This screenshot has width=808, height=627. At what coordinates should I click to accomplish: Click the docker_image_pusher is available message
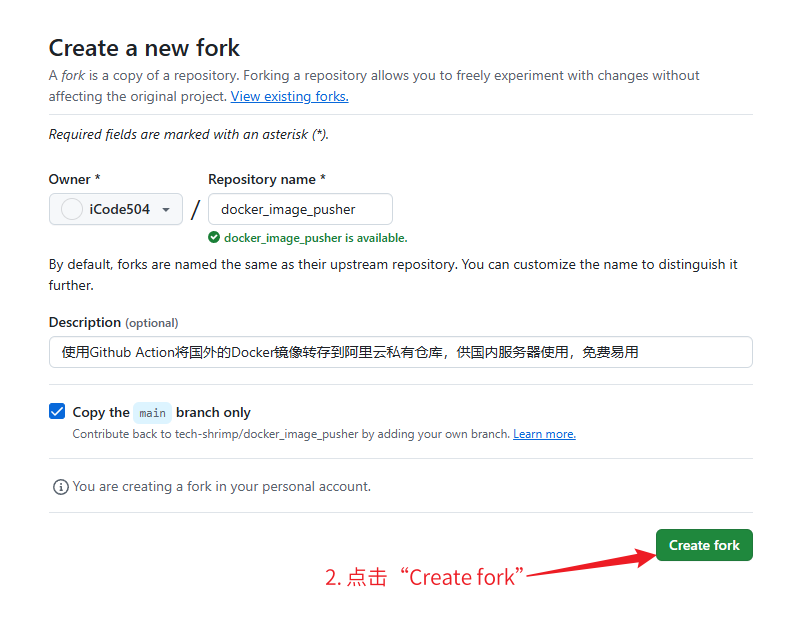tap(315, 238)
